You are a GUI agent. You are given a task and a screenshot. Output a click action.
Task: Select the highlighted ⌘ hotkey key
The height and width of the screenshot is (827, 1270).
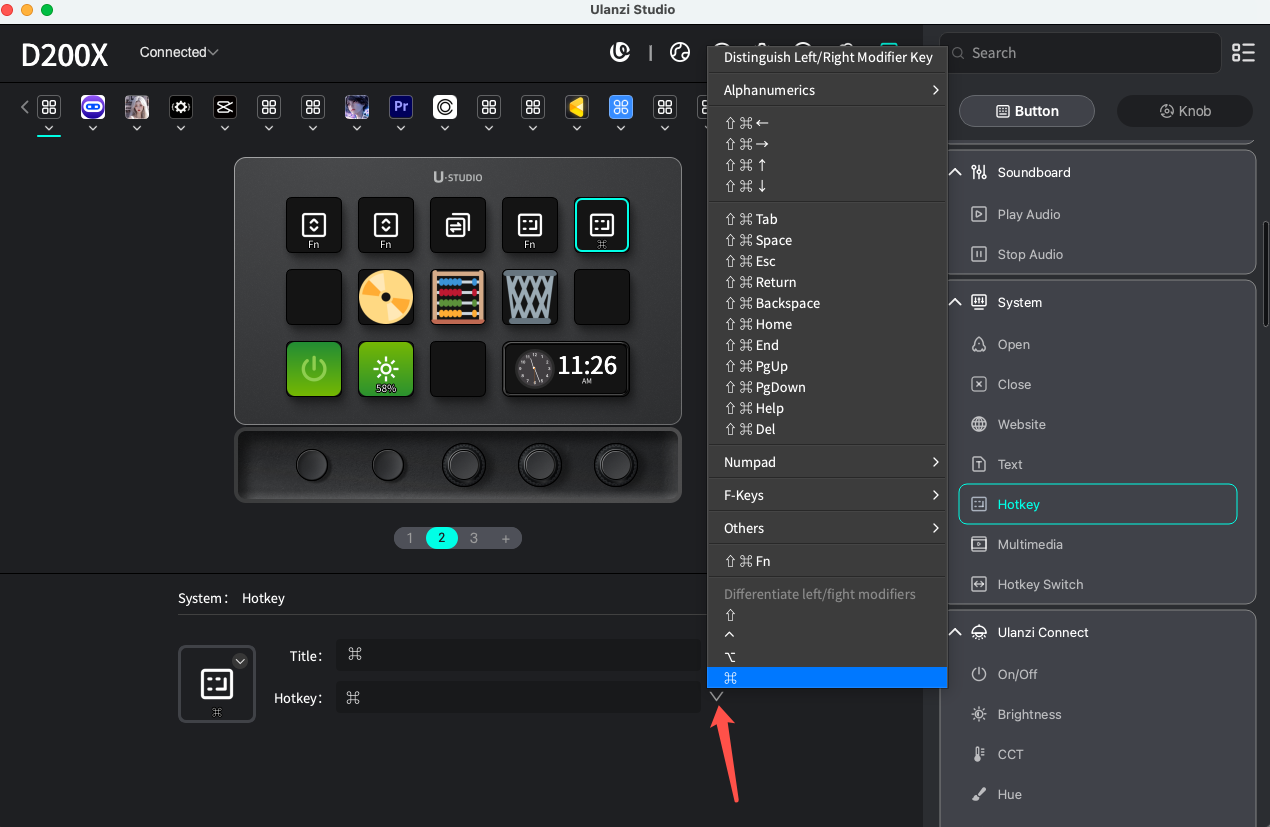pyautogui.click(x=602, y=225)
